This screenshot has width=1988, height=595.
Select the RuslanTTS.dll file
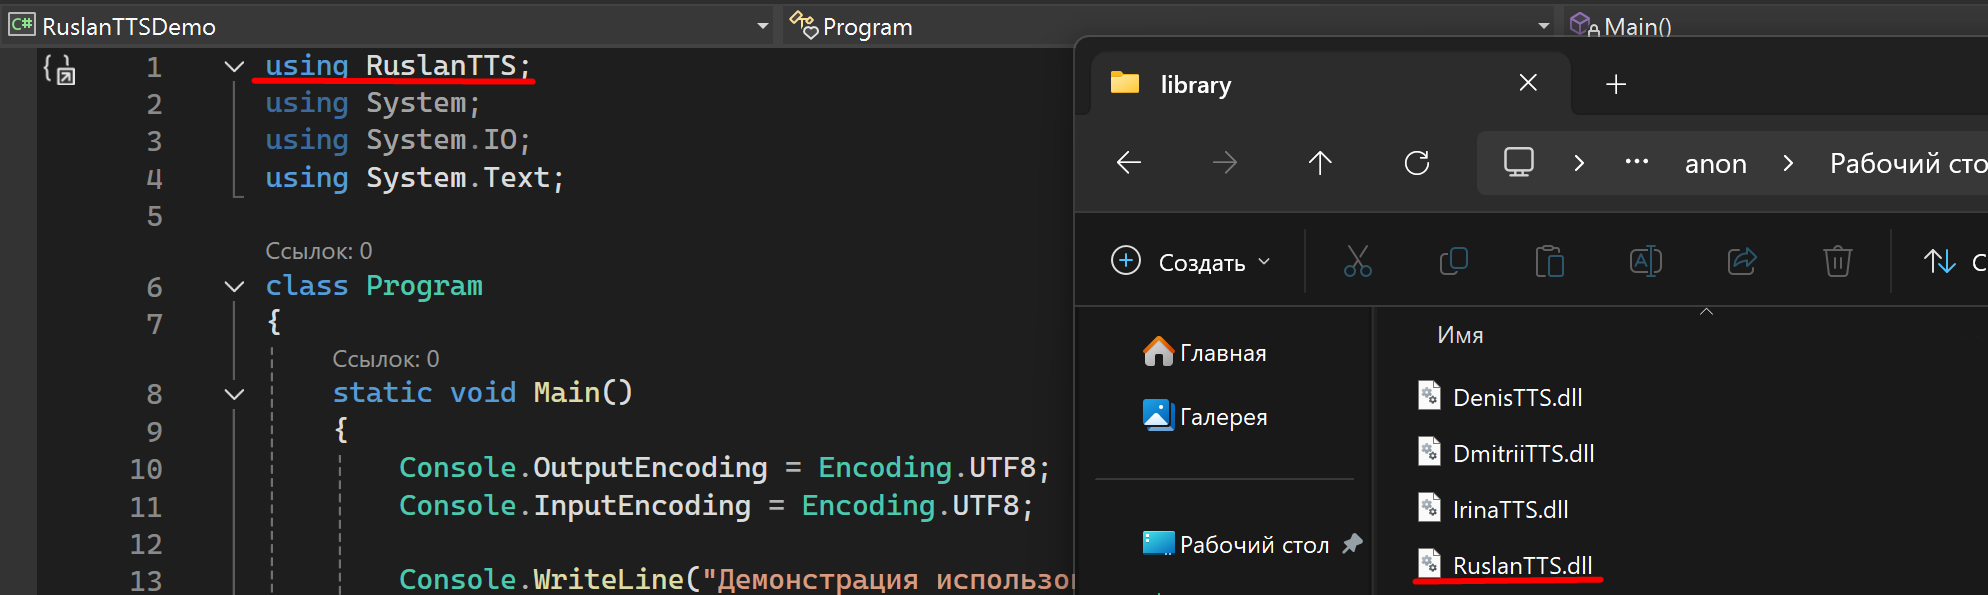pyautogui.click(x=1521, y=566)
